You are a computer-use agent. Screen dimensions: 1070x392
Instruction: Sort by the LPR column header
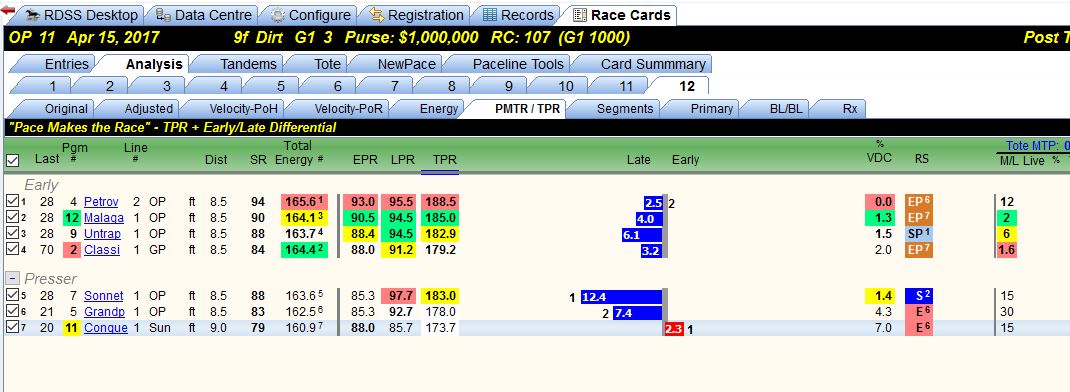point(402,160)
